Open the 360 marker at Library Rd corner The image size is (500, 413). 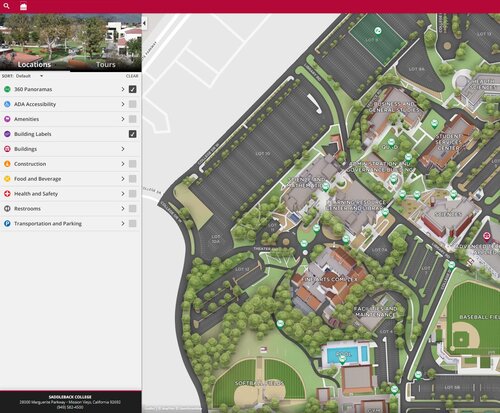tap(452, 265)
